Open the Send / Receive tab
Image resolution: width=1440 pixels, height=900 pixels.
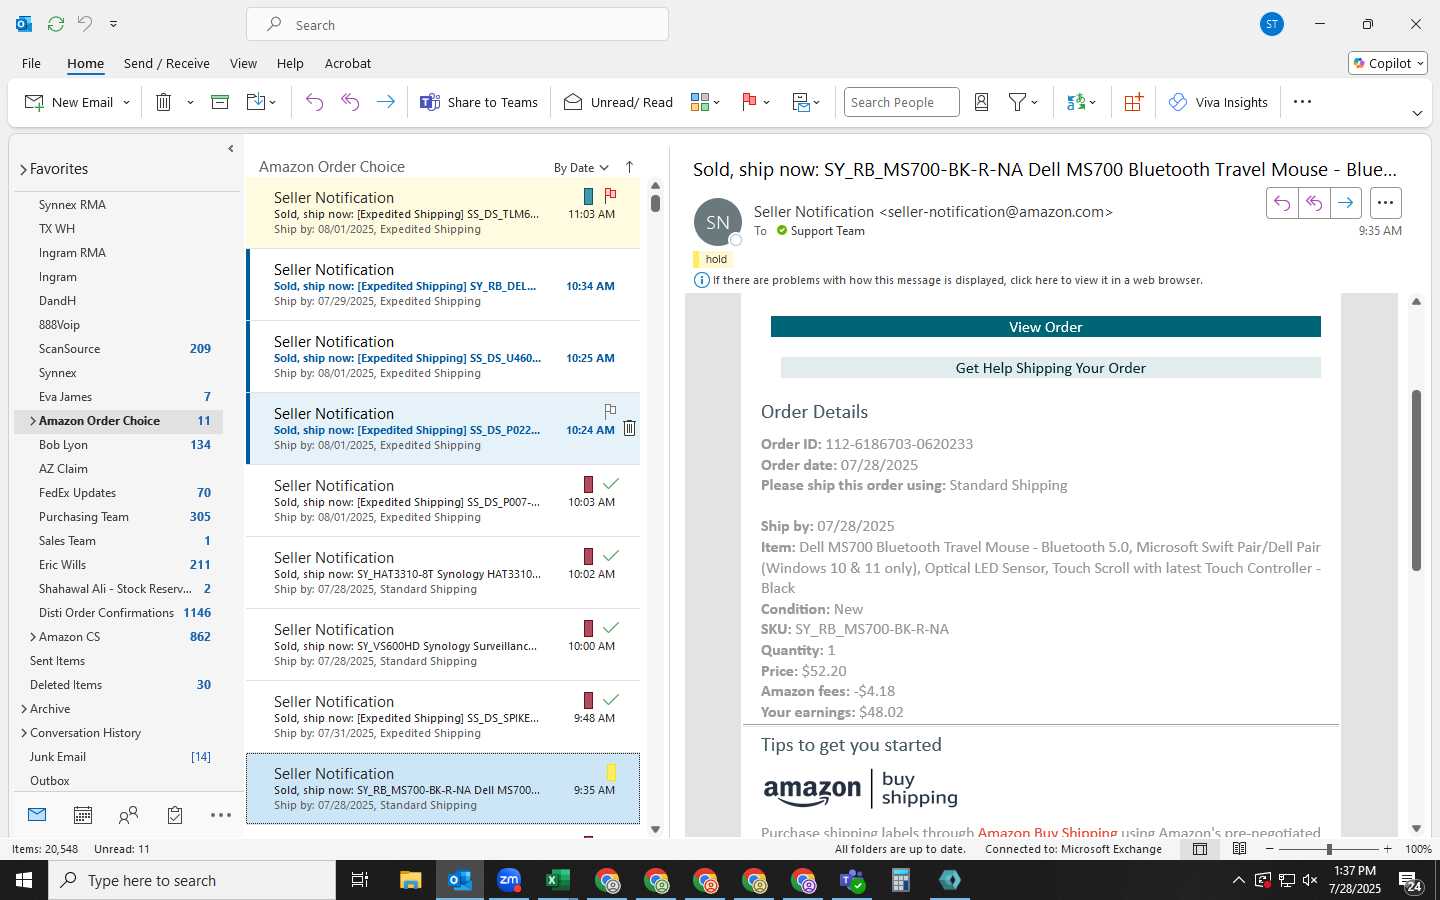[167, 63]
